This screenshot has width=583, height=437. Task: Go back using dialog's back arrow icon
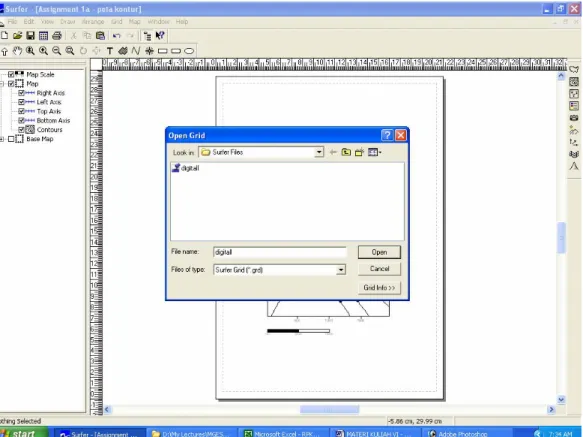coord(333,152)
